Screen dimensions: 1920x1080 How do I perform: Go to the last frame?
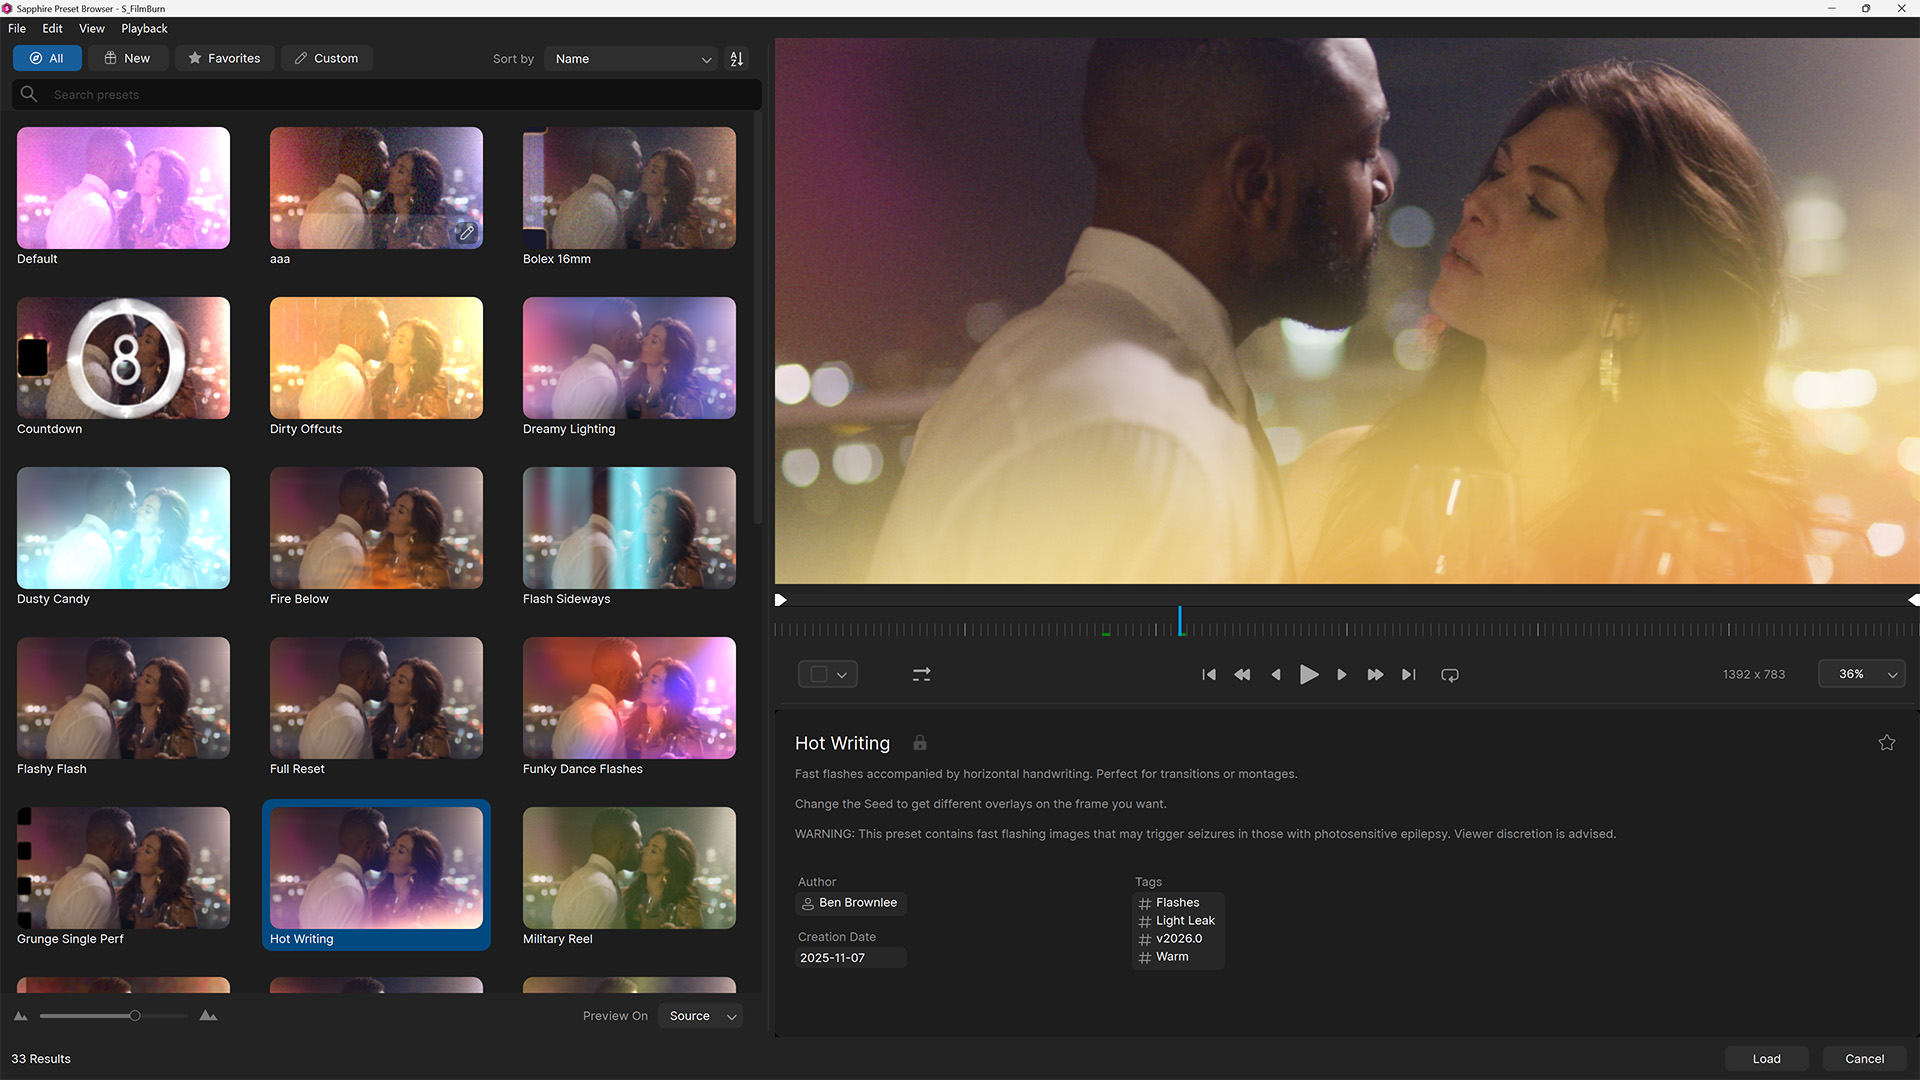[1408, 675]
